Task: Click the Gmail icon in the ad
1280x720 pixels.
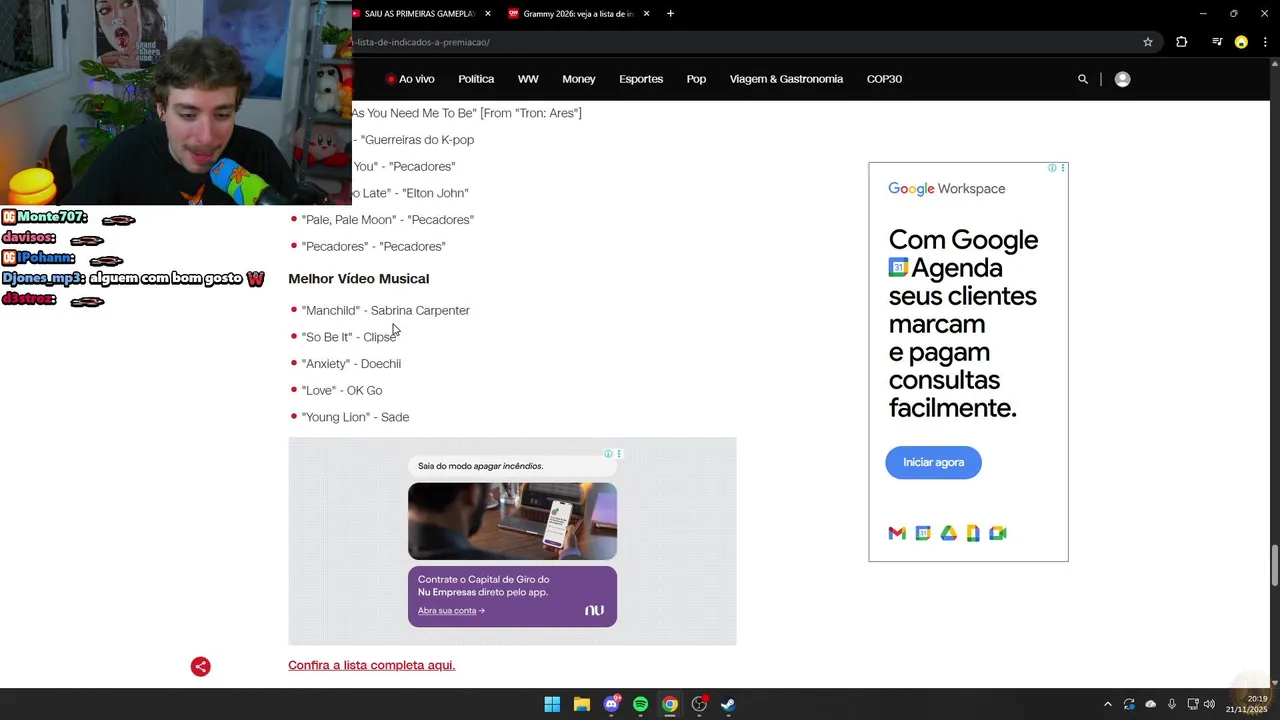Action: 897,533
